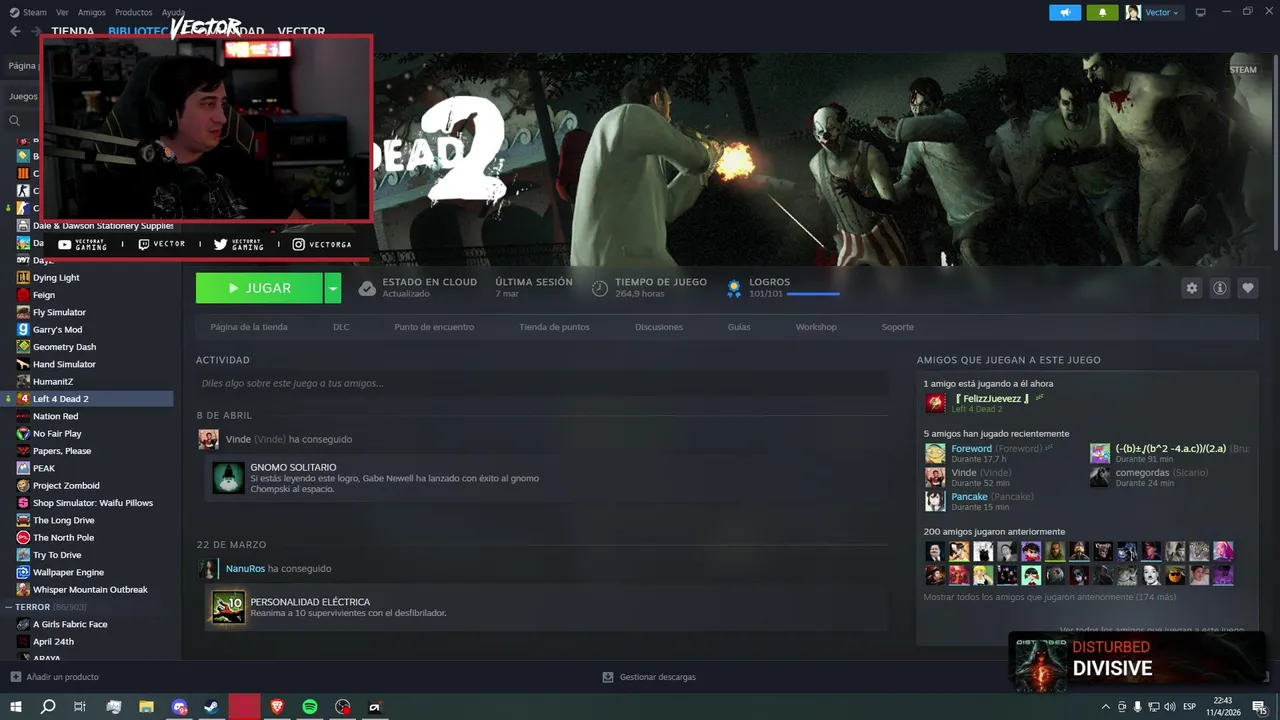Show game info circle icon
The image size is (1280, 720).
(1220, 288)
